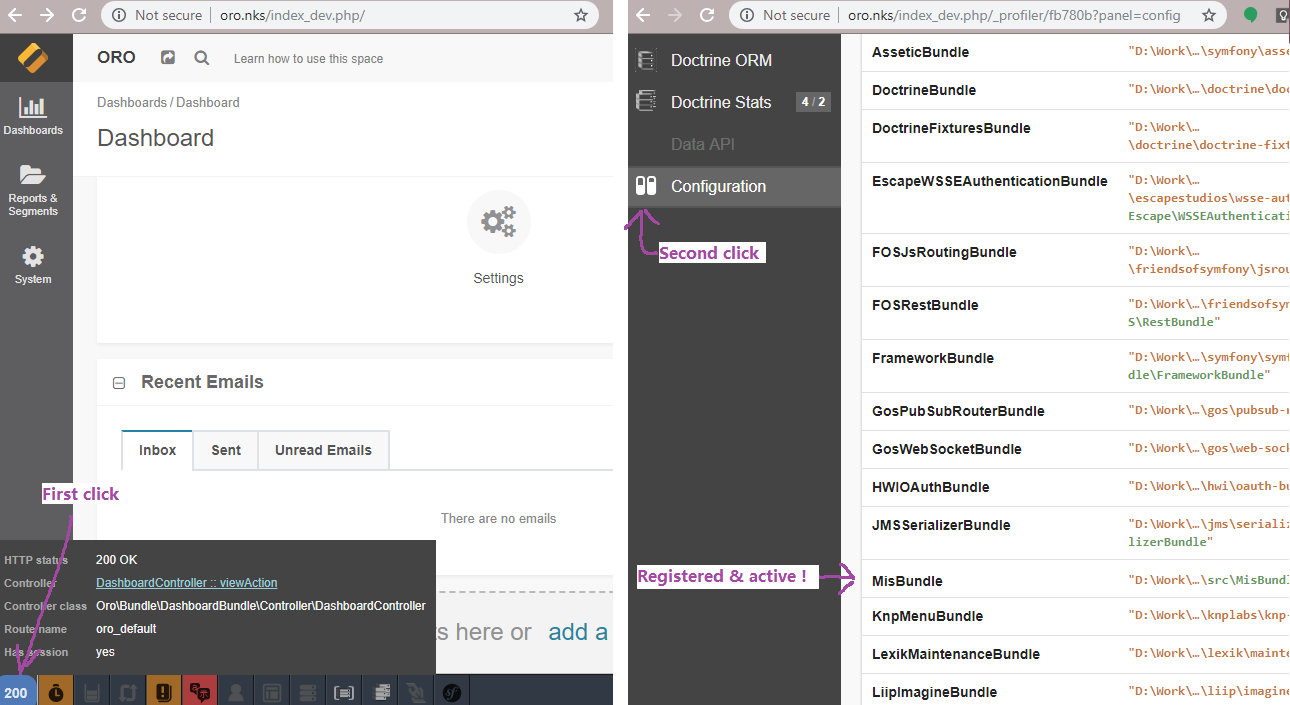Click the left browser address bar URL
The image size is (1290, 705).
pos(291,15)
